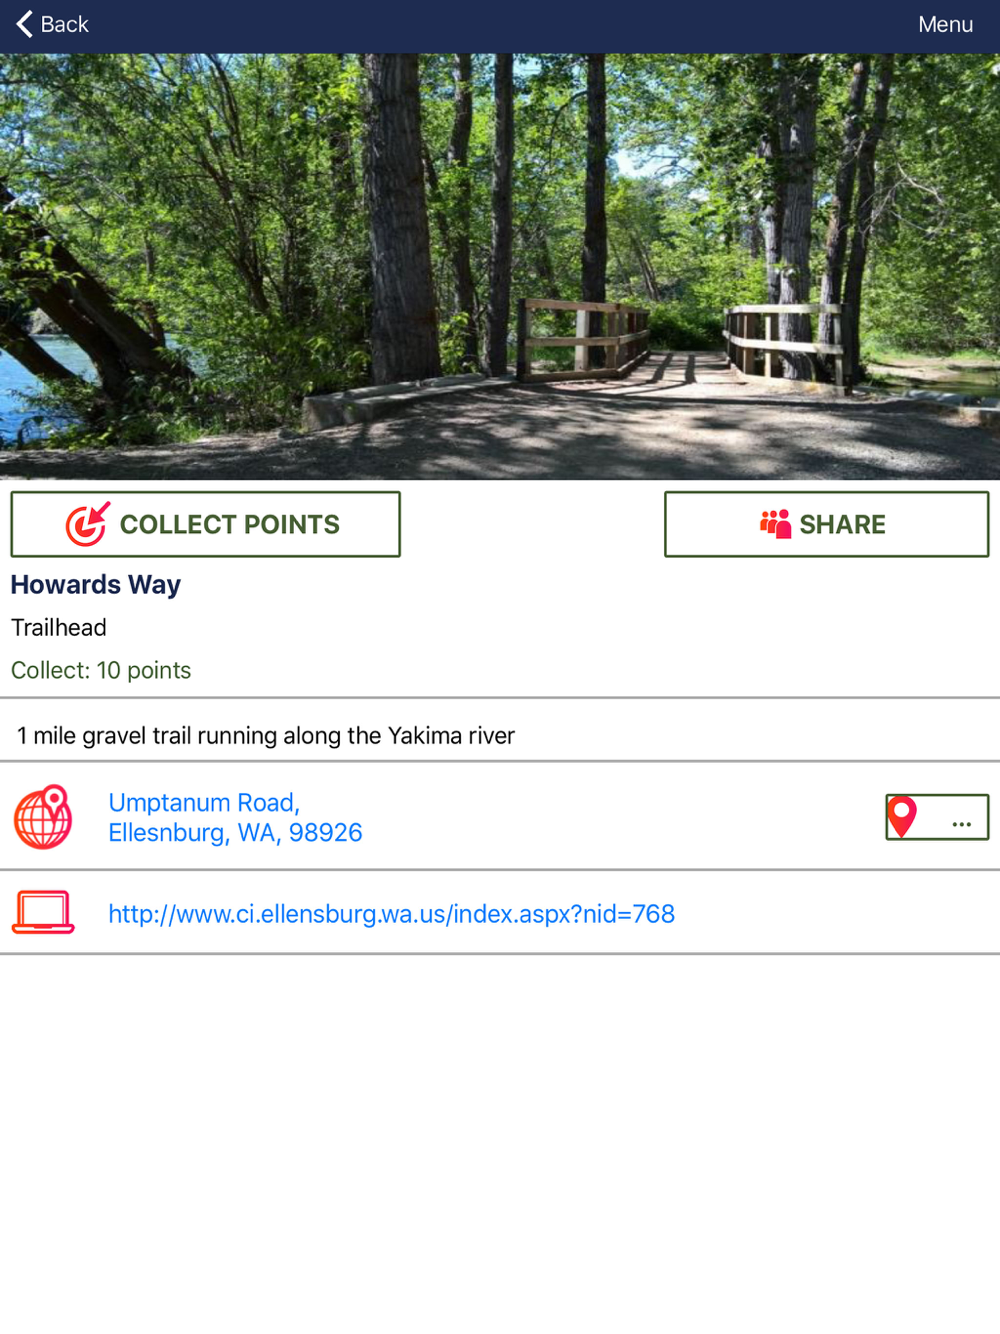This screenshot has width=1000, height=1334.
Task: Tap the Trailhead category label
Action: click(x=59, y=627)
